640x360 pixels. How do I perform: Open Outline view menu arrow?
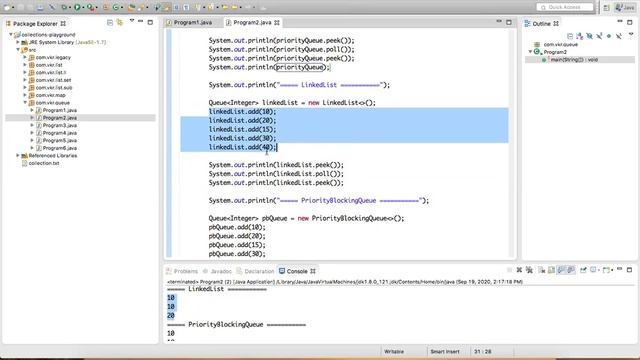(631, 34)
